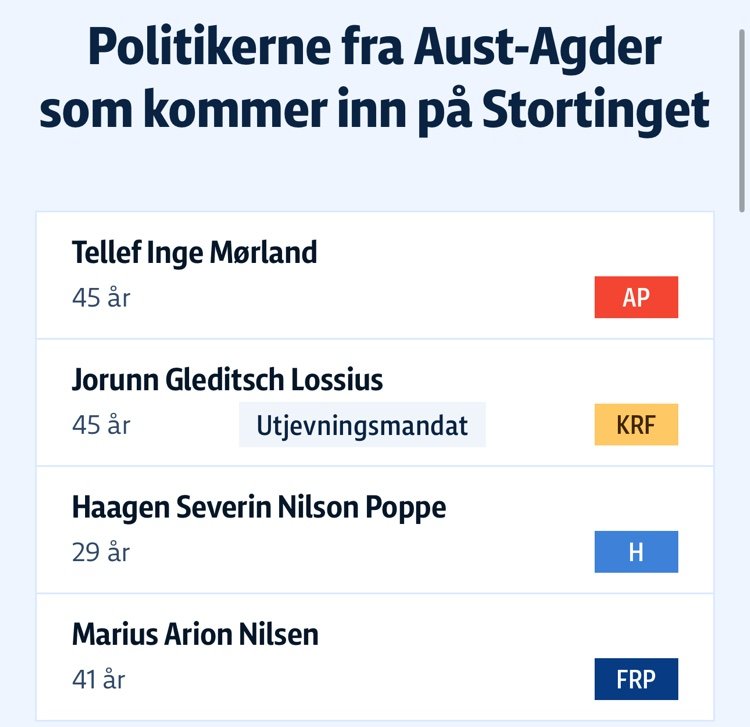This screenshot has height=727, width=750.
Task: Open Haagen Severin Nilson Poppe's name
Action: pyautogui.click(x=259, y=507)
